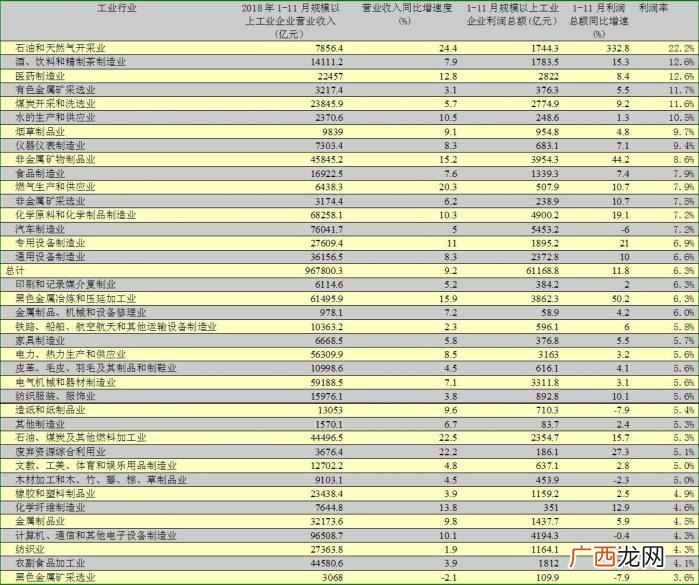Click the 金属制品、机械和设备修理业 row name
This screenshot has height=585, width=699.
81,313
